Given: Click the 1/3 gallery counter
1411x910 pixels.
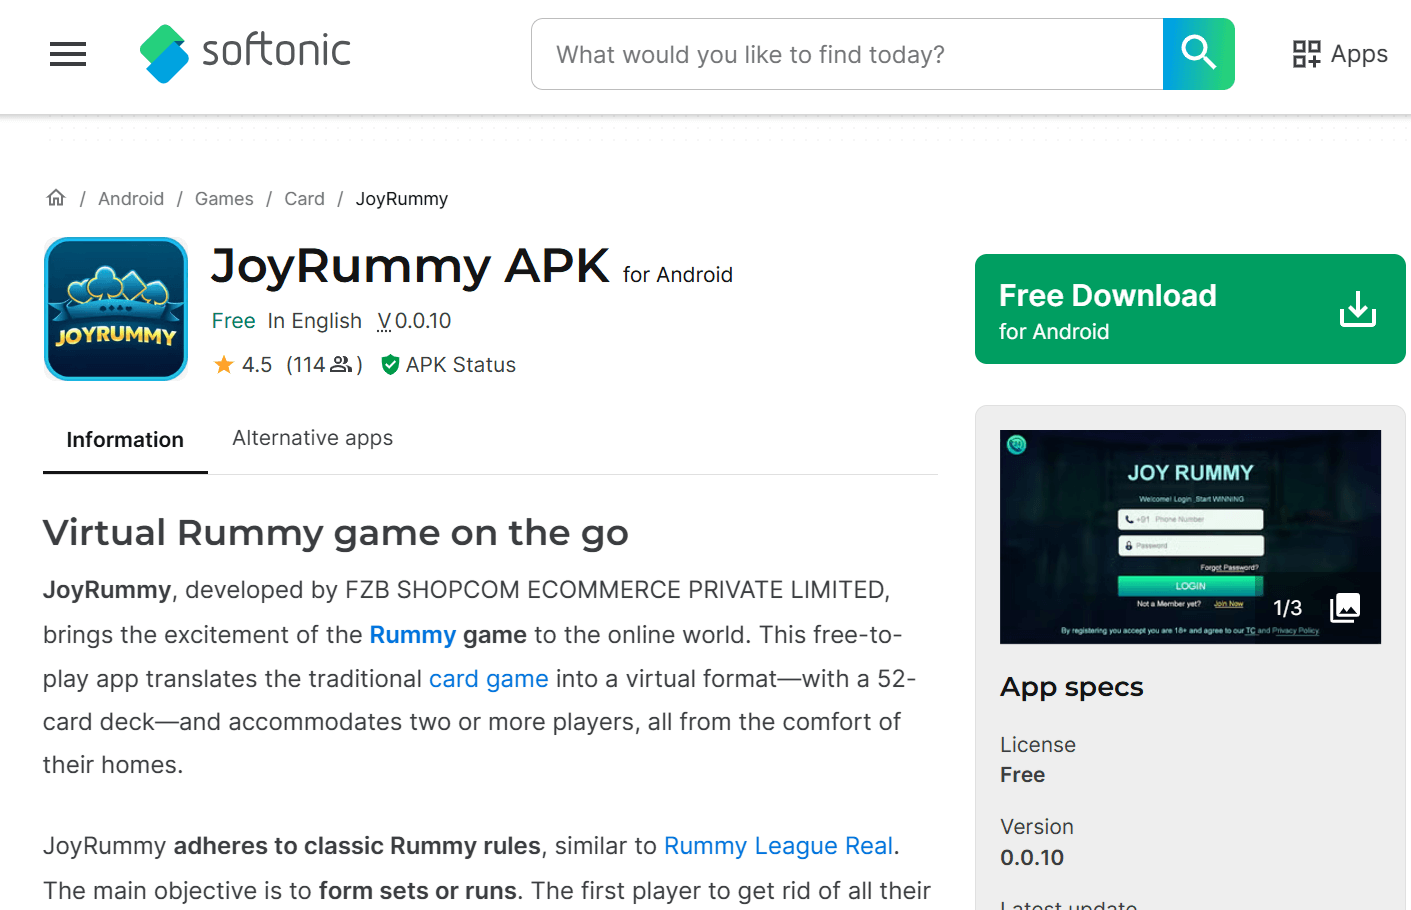Looking at the screenshot, I should click(x=1287, y=608).
